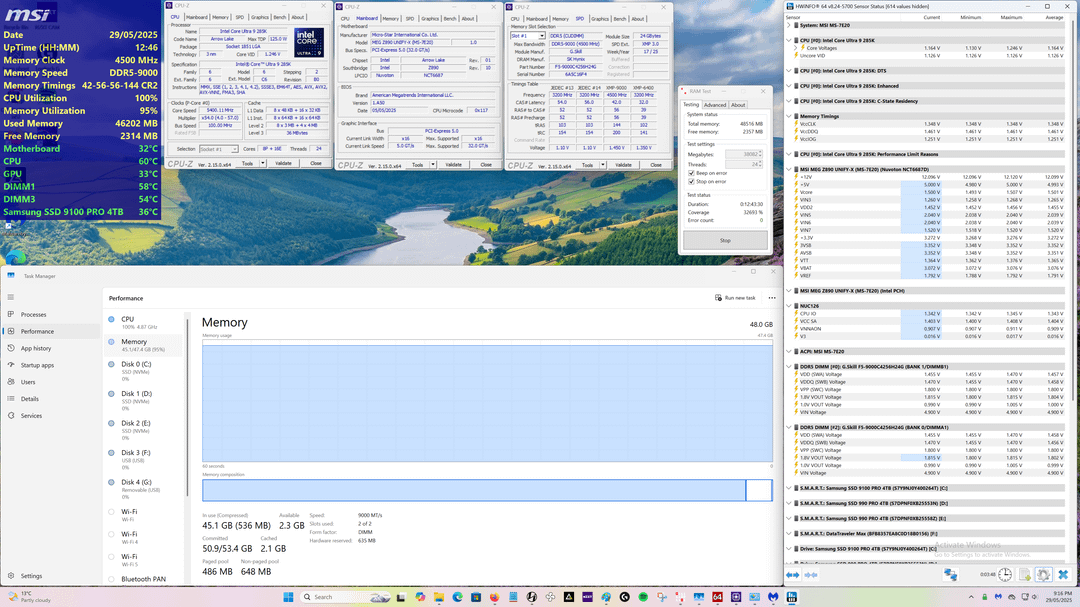Image resolution: width=1080 pixels, height=607 pixels.
Task: Click HWiNFO log to file icon
Action: 1024,575
